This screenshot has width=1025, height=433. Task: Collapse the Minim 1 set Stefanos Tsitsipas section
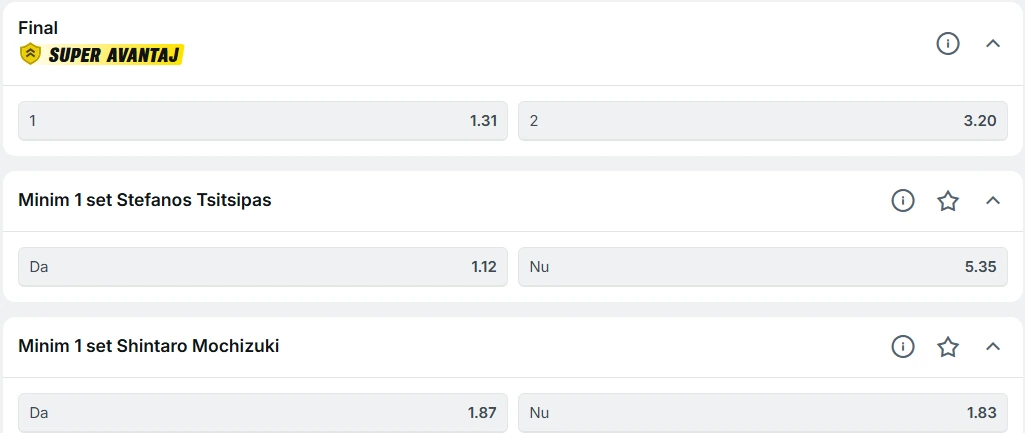(993, 201)
